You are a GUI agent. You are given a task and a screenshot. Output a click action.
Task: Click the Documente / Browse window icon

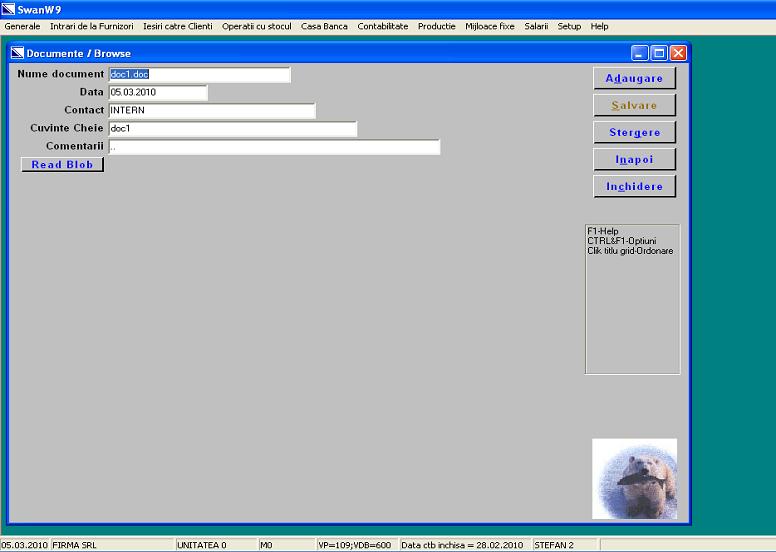pyautogui.click(x=17, y=53)
